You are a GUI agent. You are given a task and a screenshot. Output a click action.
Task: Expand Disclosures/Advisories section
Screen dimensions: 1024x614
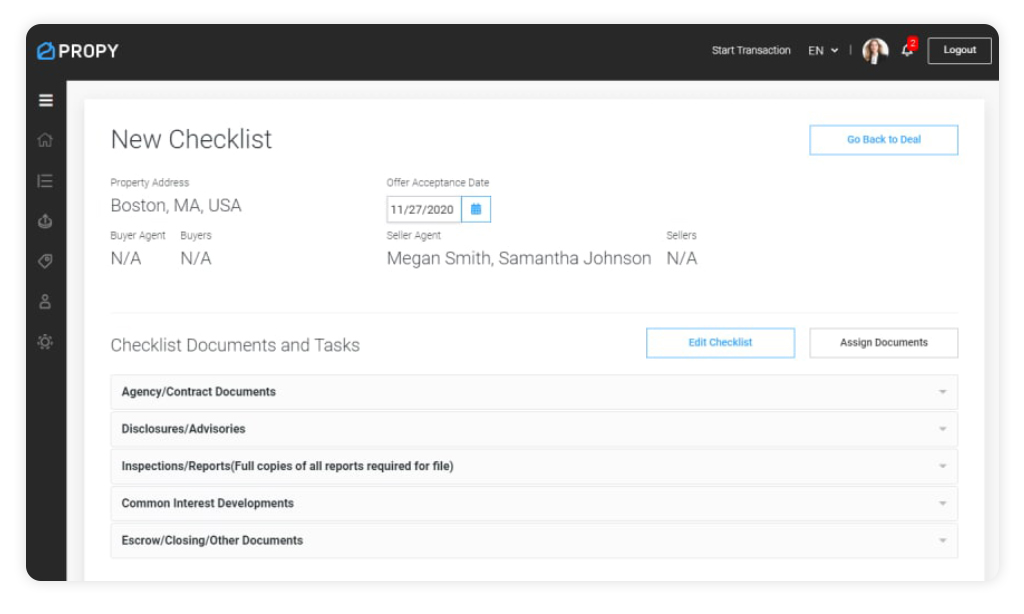tap(533, 429)
